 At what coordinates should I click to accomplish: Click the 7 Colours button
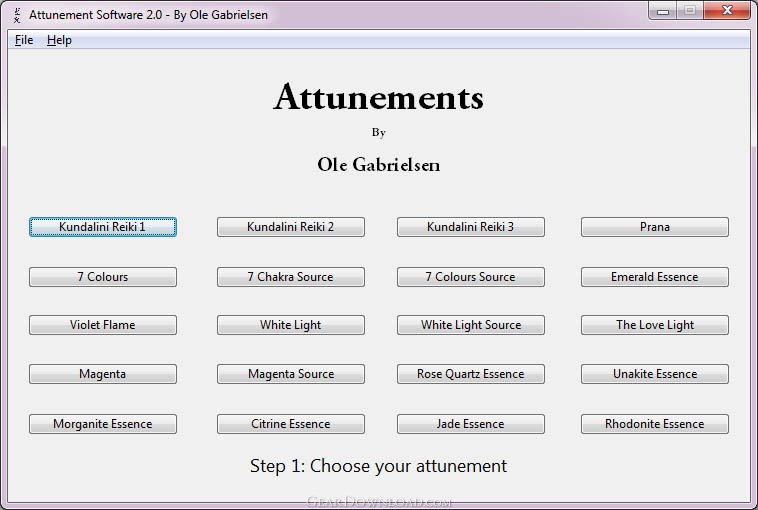pyautogui.click(x=103, y=277)
